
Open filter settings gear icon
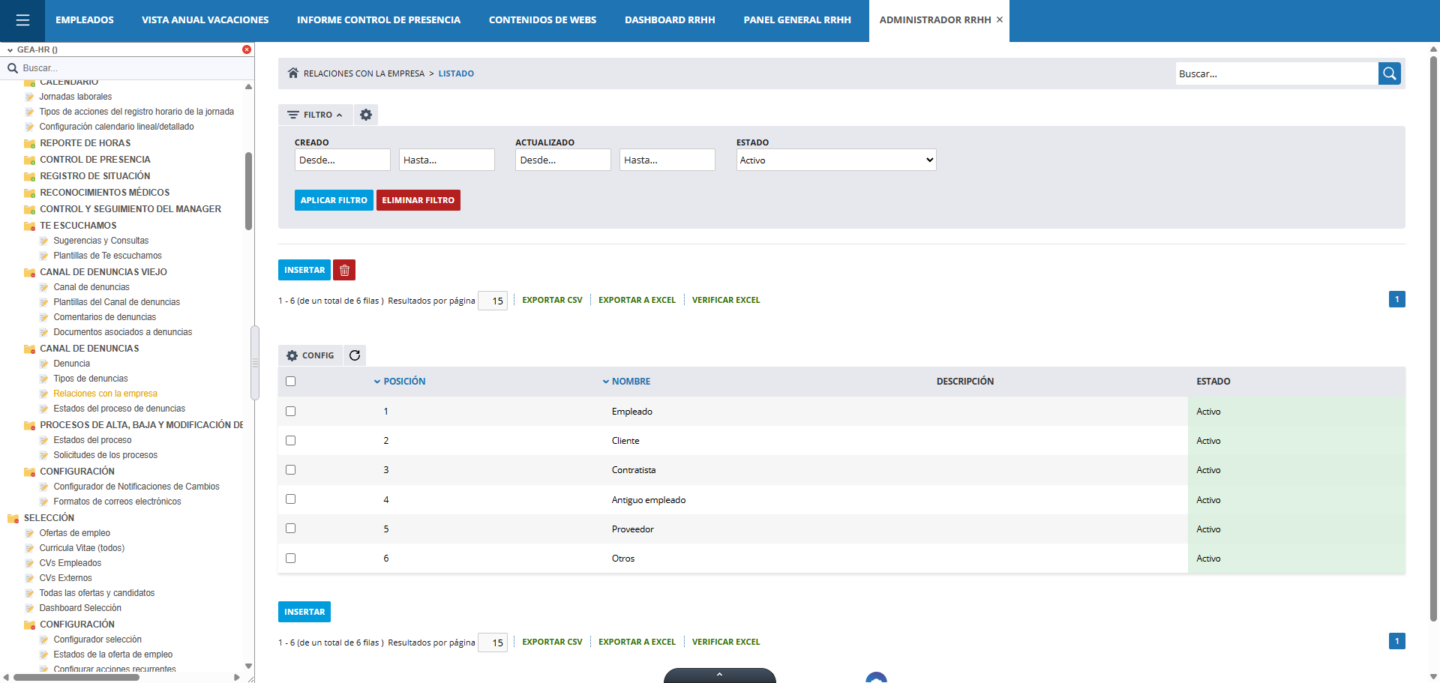point(366,115)
